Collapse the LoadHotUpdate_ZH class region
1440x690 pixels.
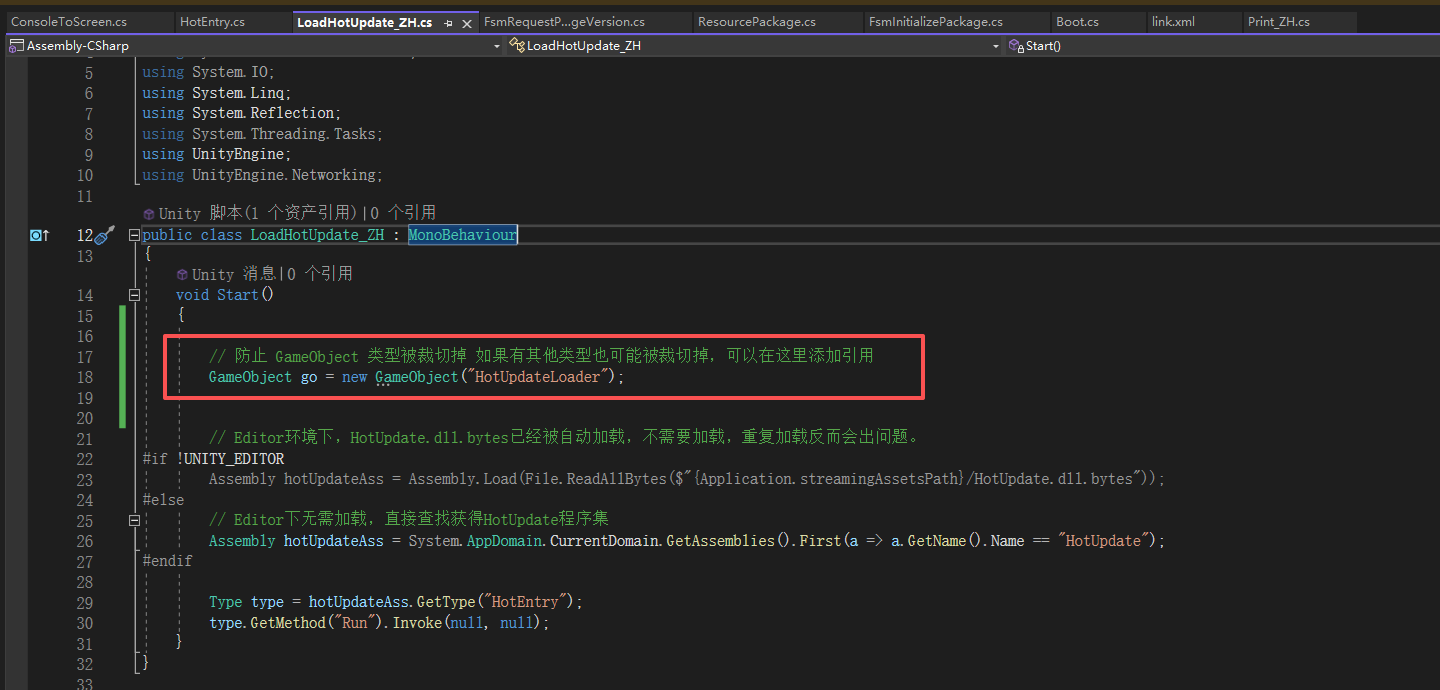point(134,235)
